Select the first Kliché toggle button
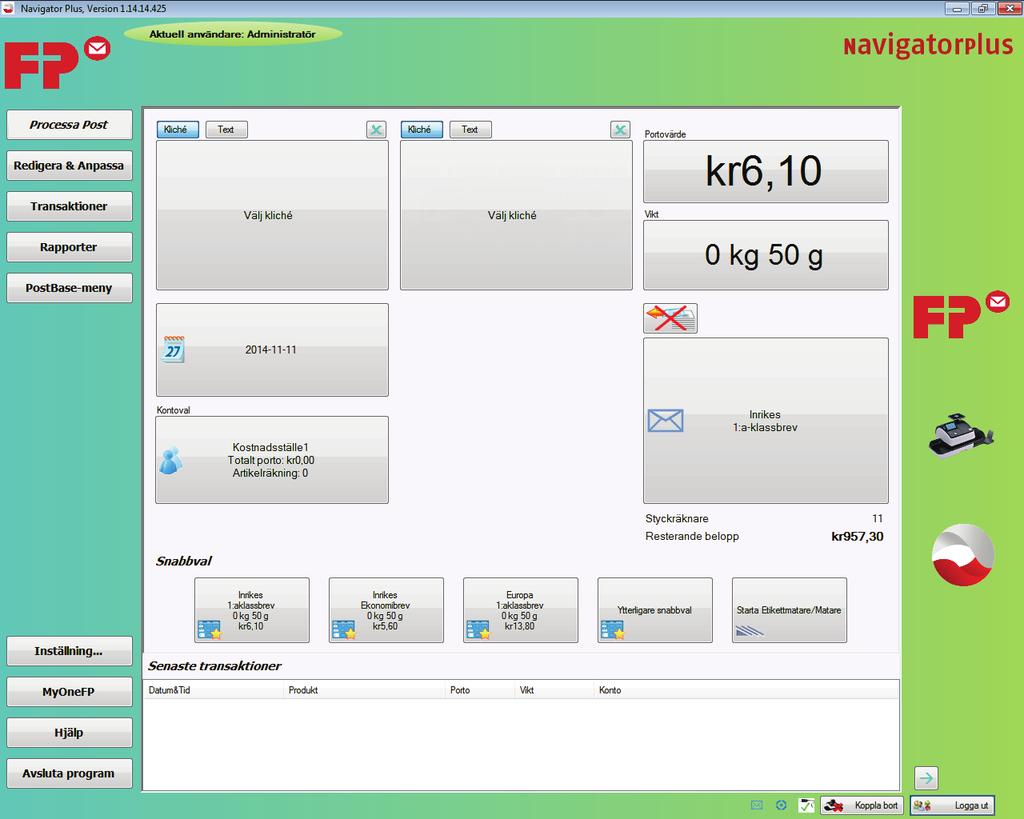The width and height of the screenshot is (1024, 819). (178, 129)
